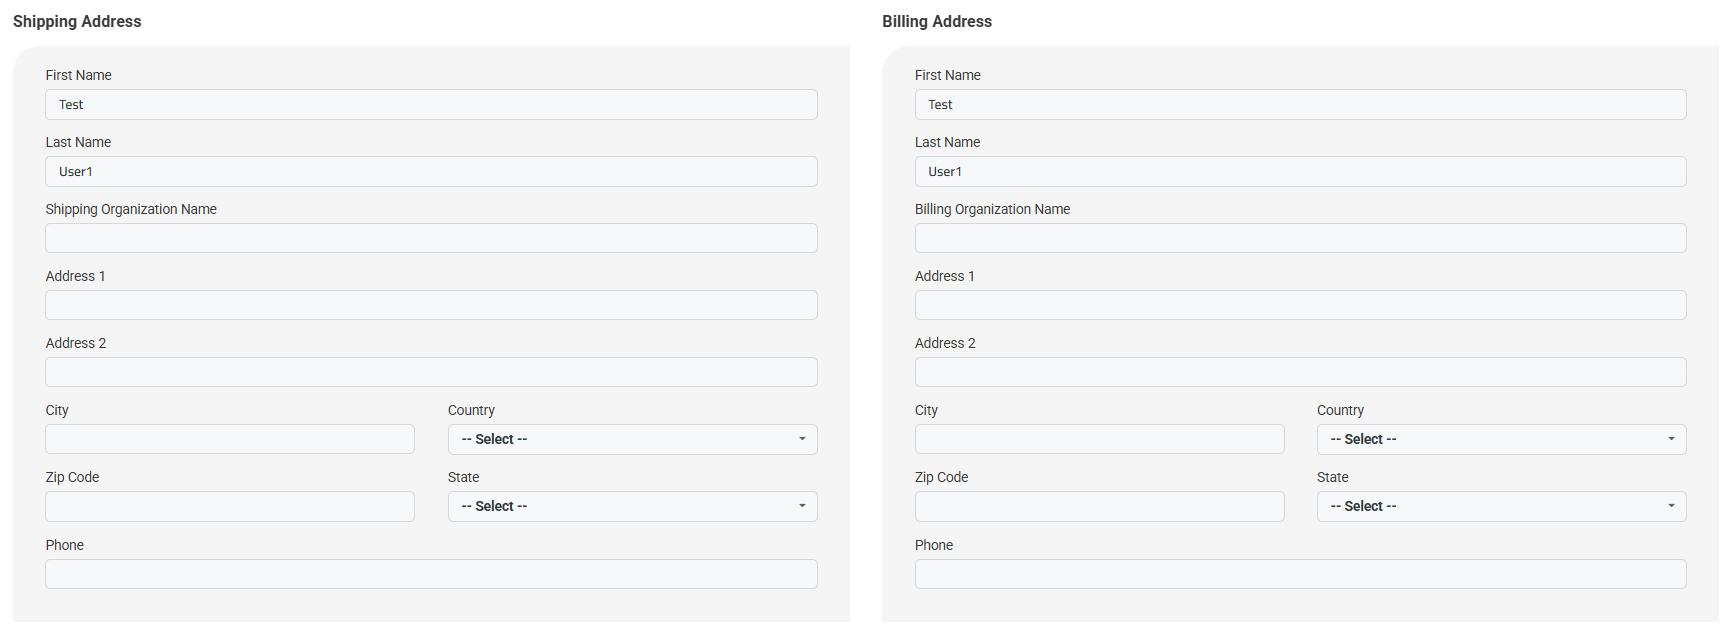Click the Billing Address 2 field
This screenshot has width=1731, height=634.
[x=1300, y=372]
